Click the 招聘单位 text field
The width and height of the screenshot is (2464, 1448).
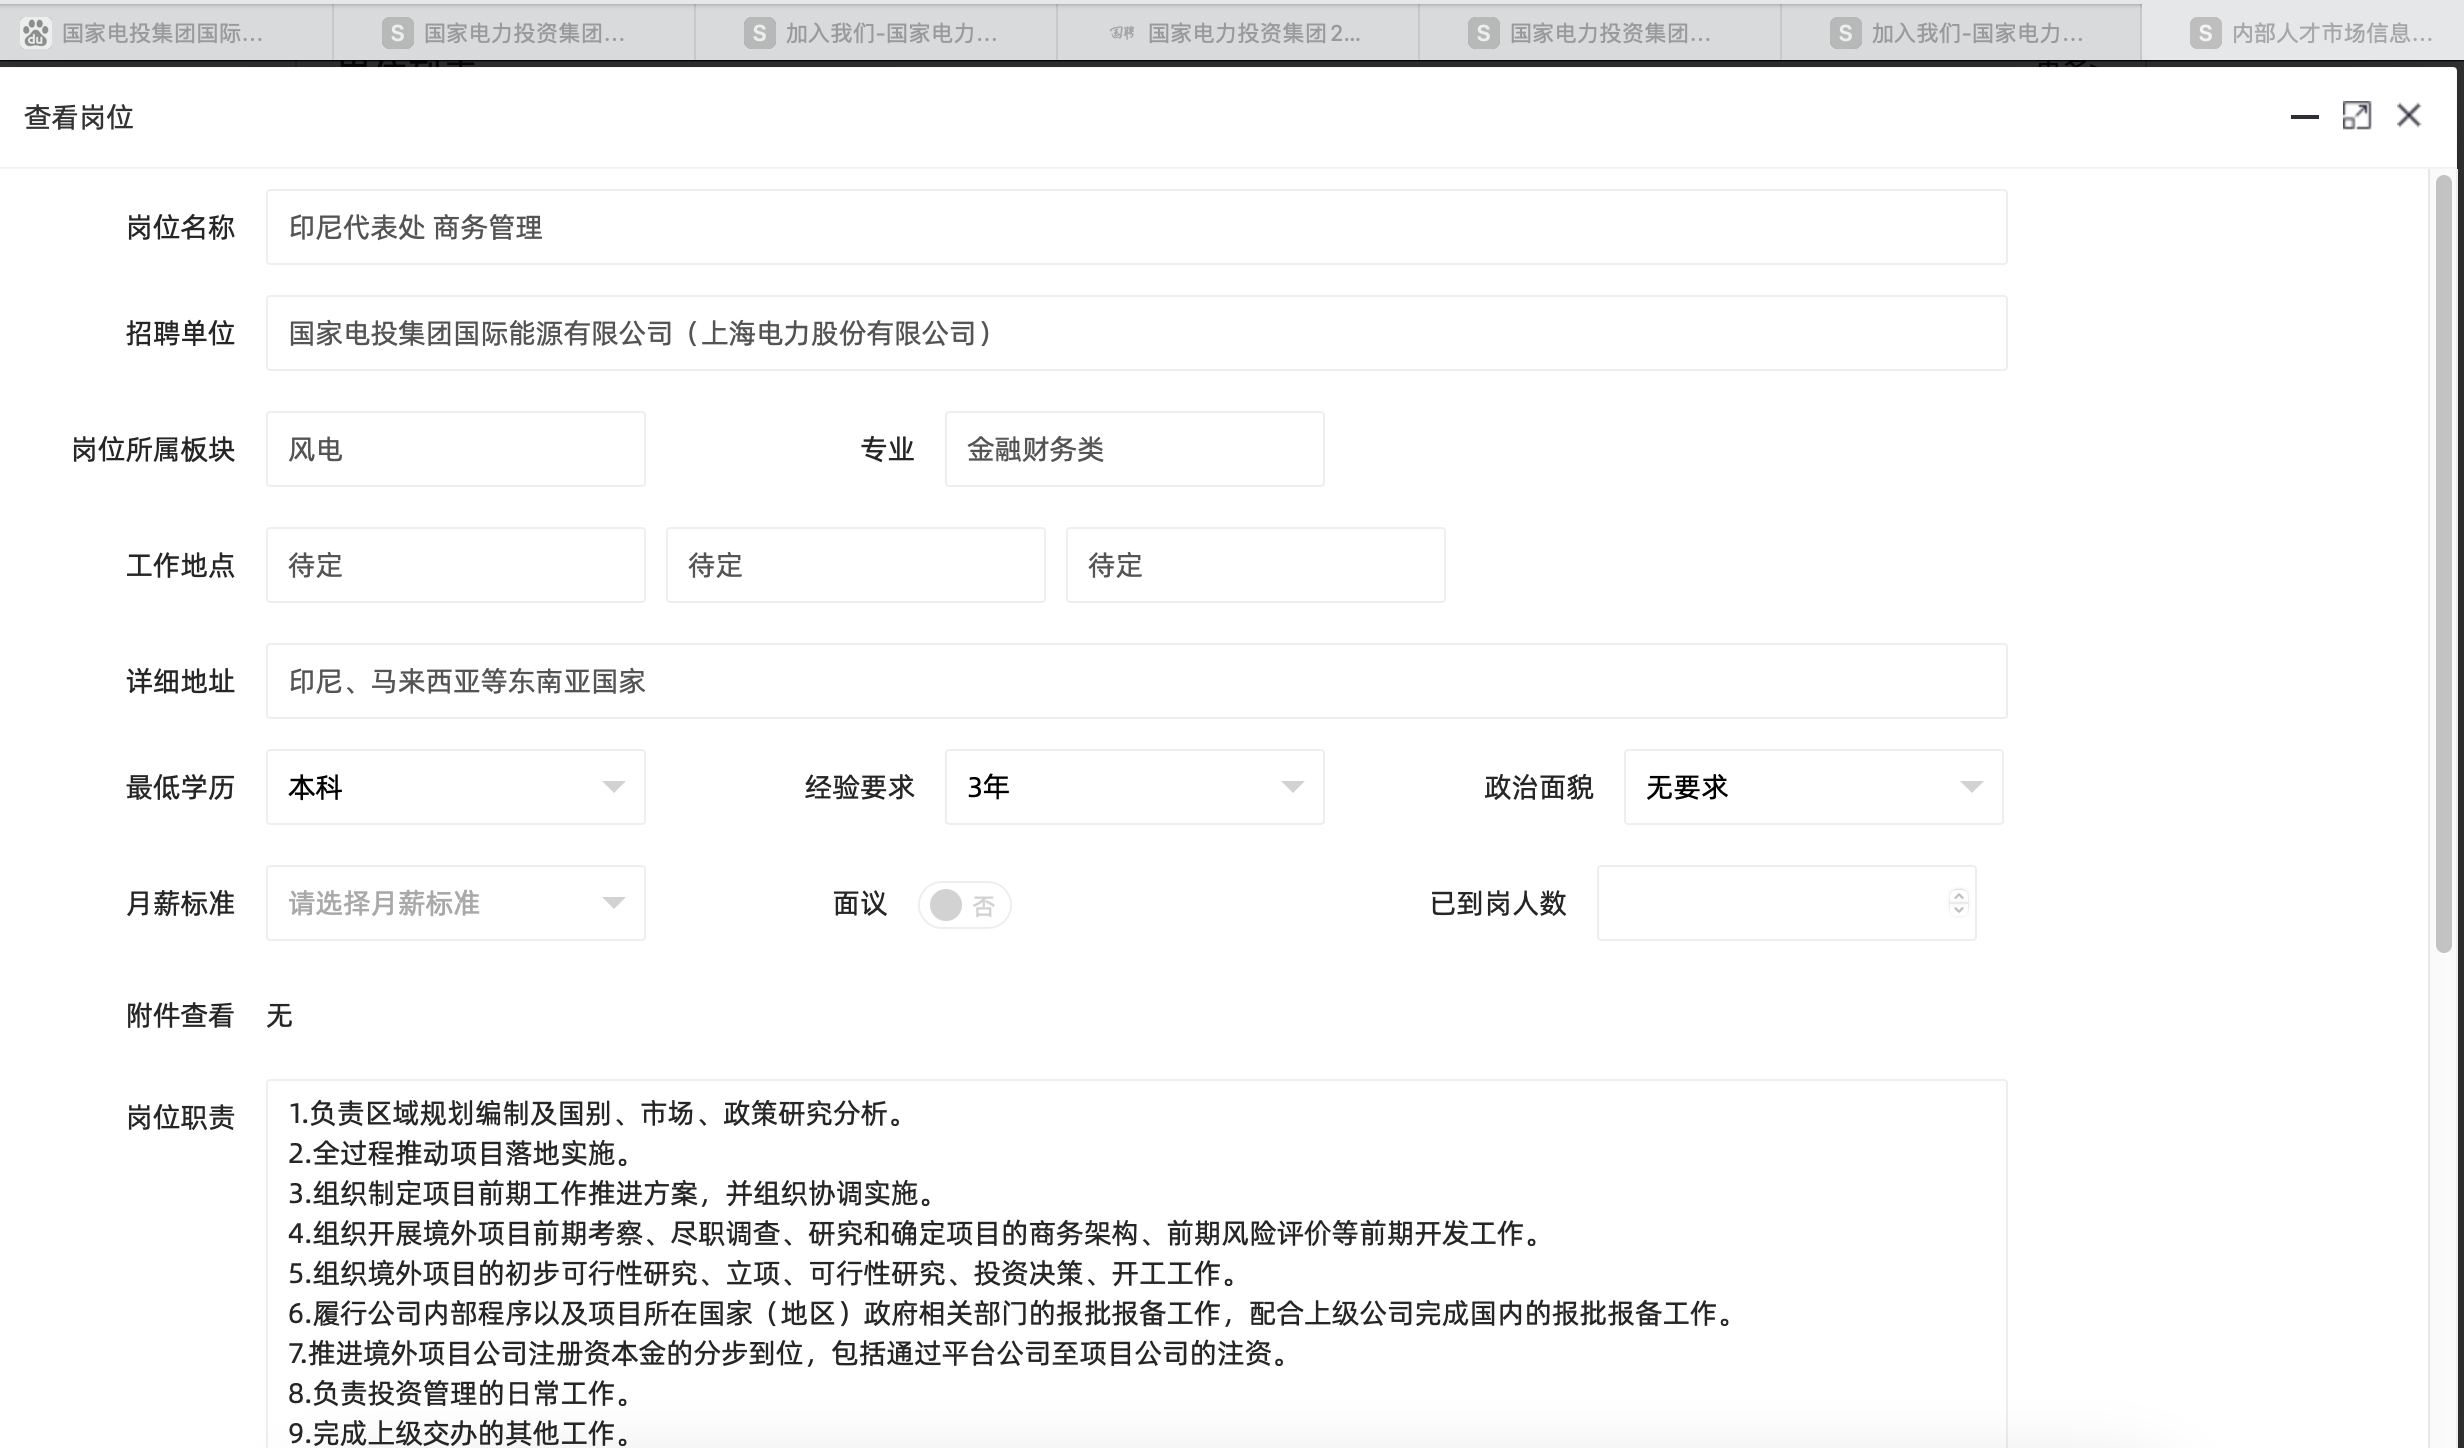pos(1136,333)
